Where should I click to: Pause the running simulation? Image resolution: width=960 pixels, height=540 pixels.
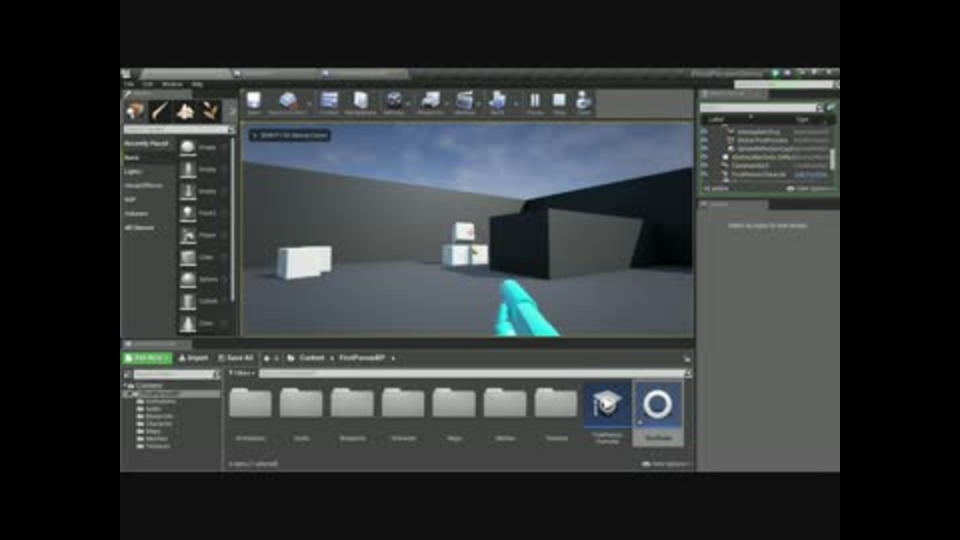click(x=534, y=100)
